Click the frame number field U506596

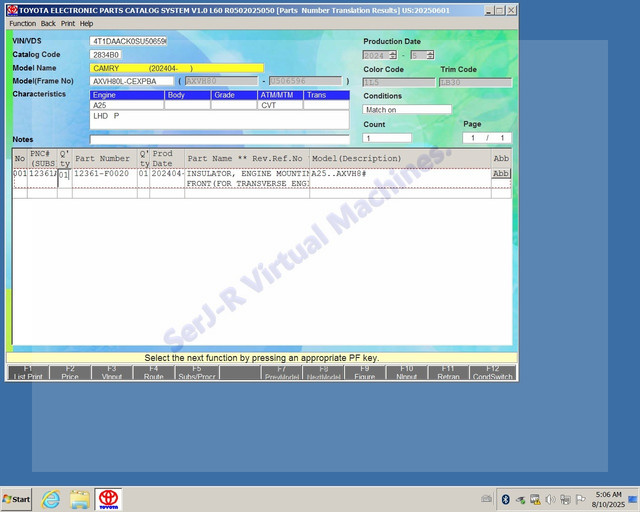coord(305,81)
